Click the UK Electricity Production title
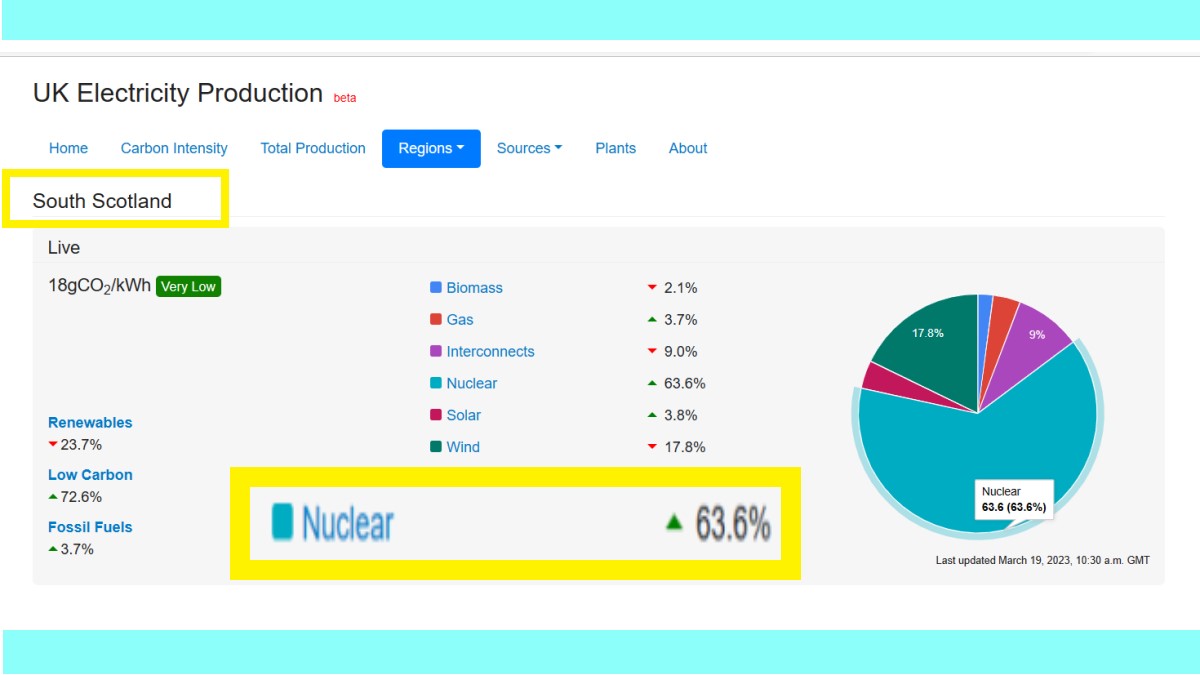Image resolution: width=1200 pixels, height=675 pixels. pos(178,93)
